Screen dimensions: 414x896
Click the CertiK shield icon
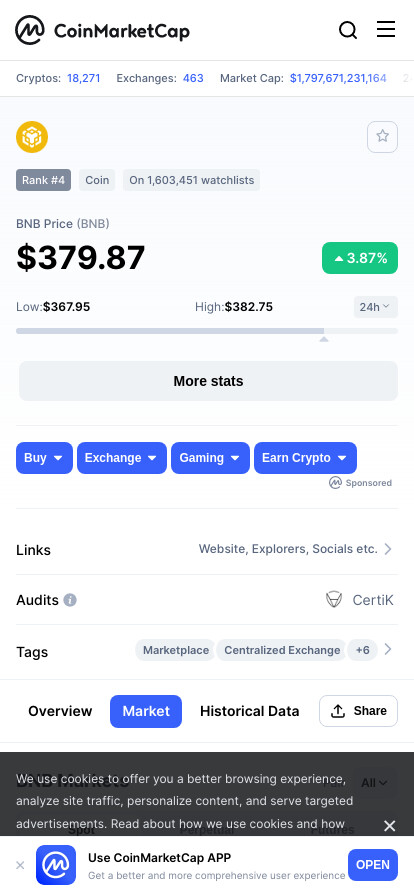(334, 599)
